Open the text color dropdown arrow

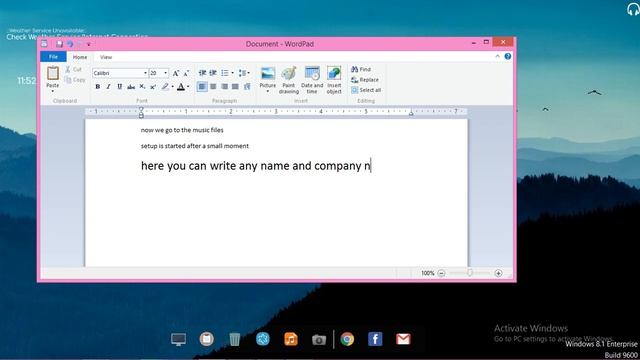click(188, 87)
